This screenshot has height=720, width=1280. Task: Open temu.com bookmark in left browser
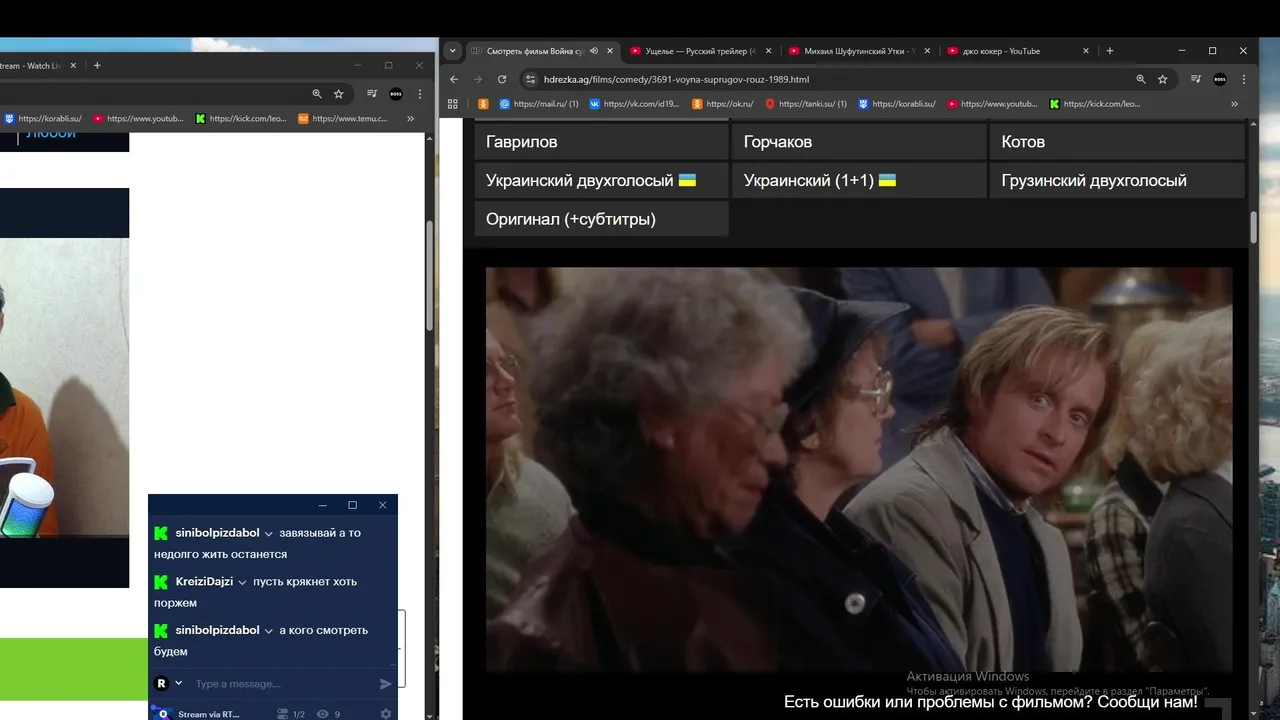pos(343,119)
